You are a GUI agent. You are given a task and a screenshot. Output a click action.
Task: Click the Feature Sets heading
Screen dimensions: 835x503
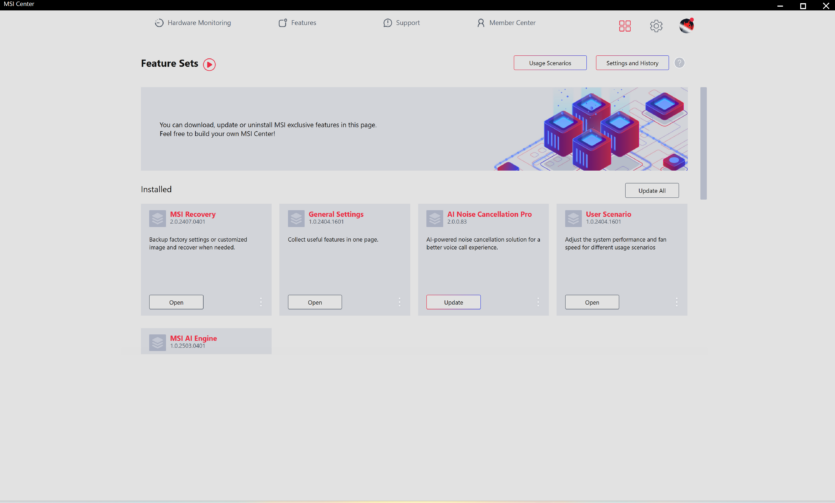(169, 63)
